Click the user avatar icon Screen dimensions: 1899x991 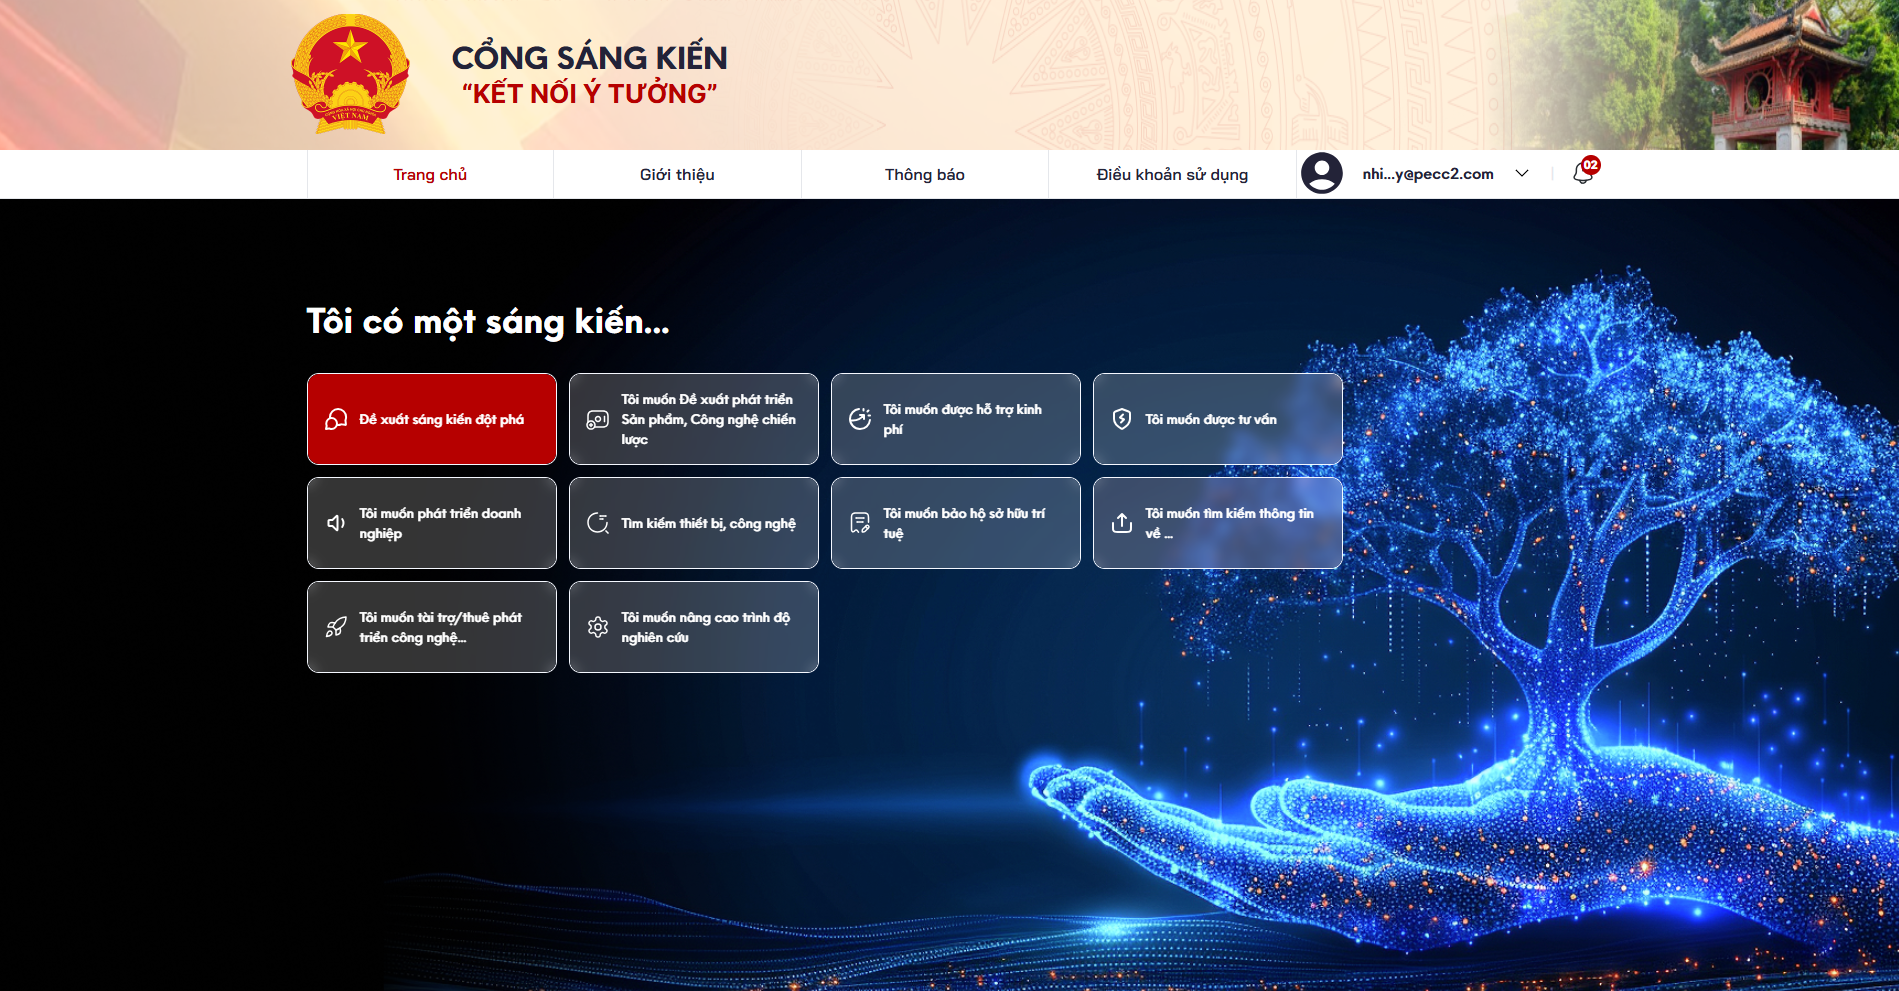coord(1321,173)
